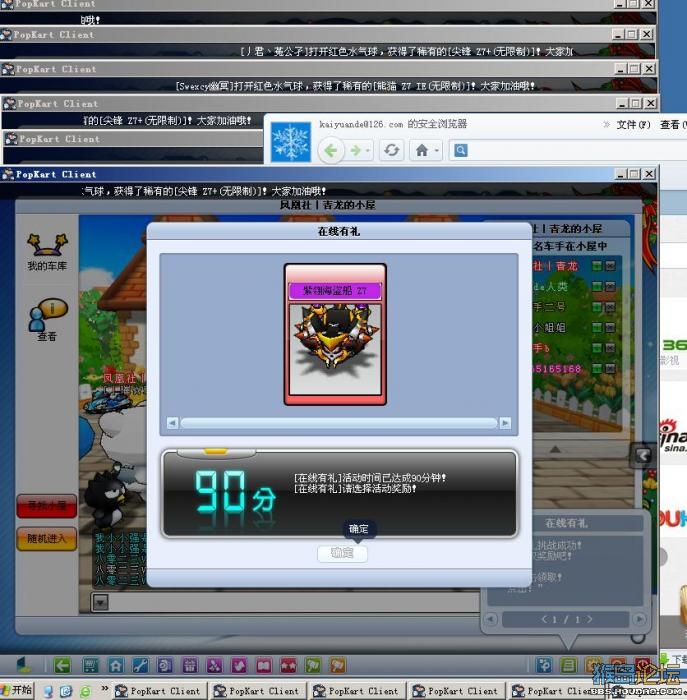Click the red button above 随机进入
Viewport: 687px width, 700px height.
click(47, 506)
